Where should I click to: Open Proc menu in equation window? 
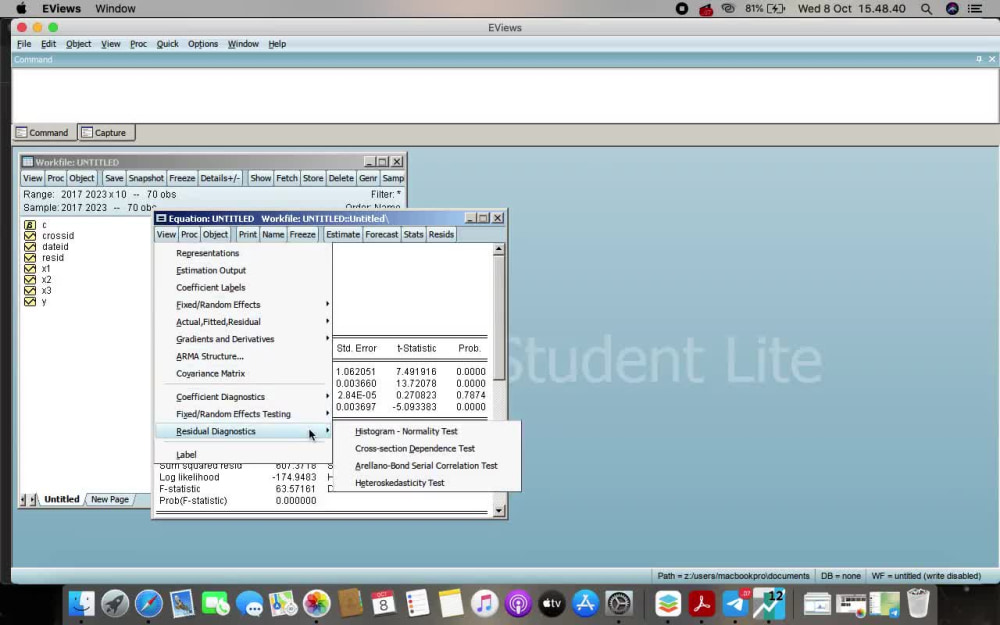189,235
